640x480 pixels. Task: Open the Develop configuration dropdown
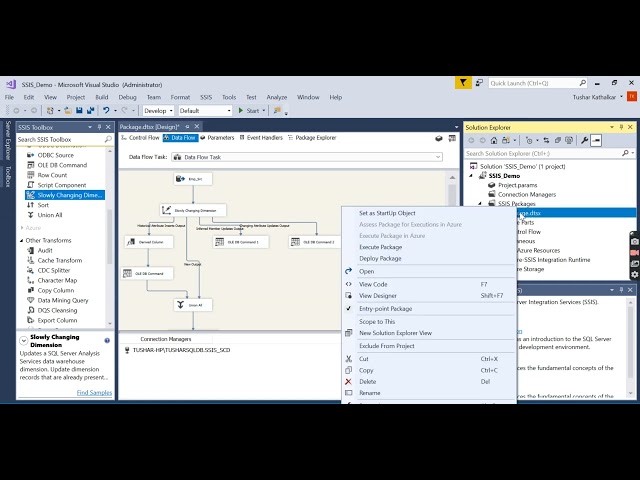(x=171, y=111)
